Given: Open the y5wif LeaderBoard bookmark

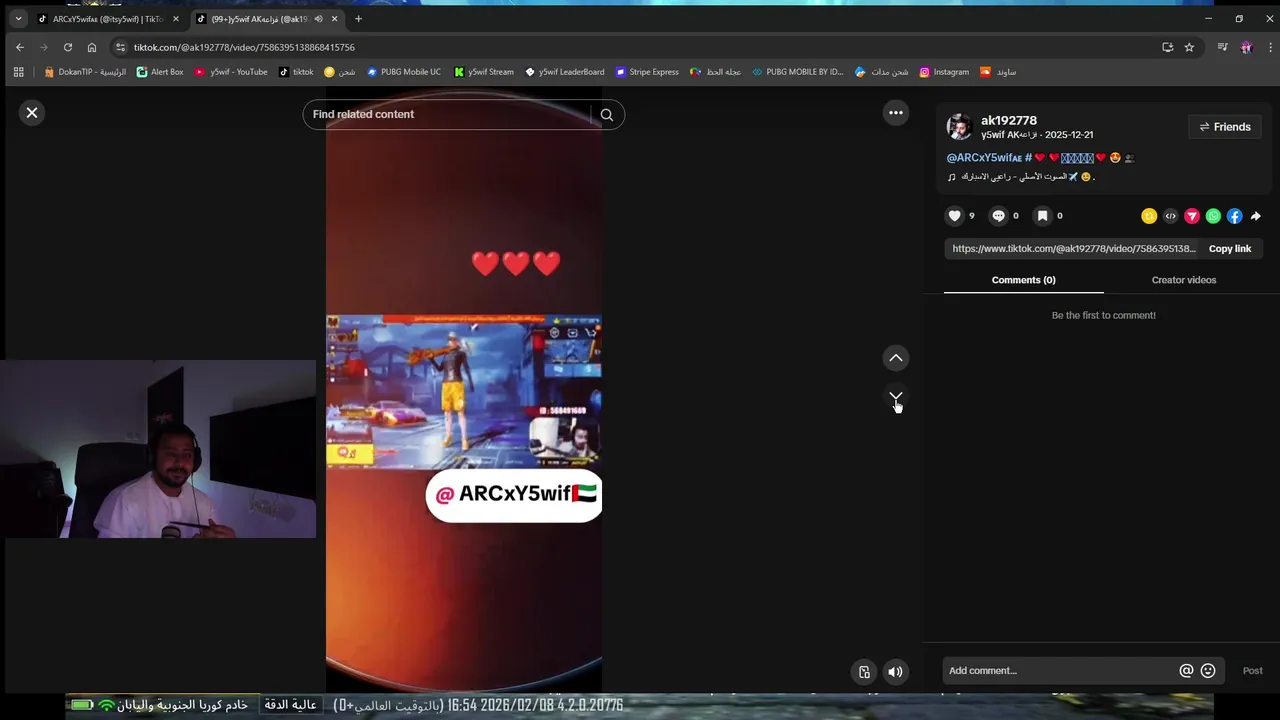Looking at the screenshot, I should coord(564,72).
